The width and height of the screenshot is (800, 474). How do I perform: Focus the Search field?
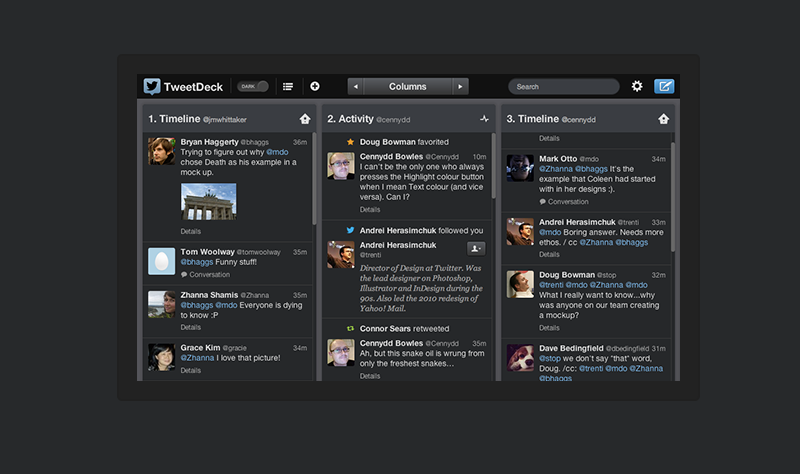(564, 86)
